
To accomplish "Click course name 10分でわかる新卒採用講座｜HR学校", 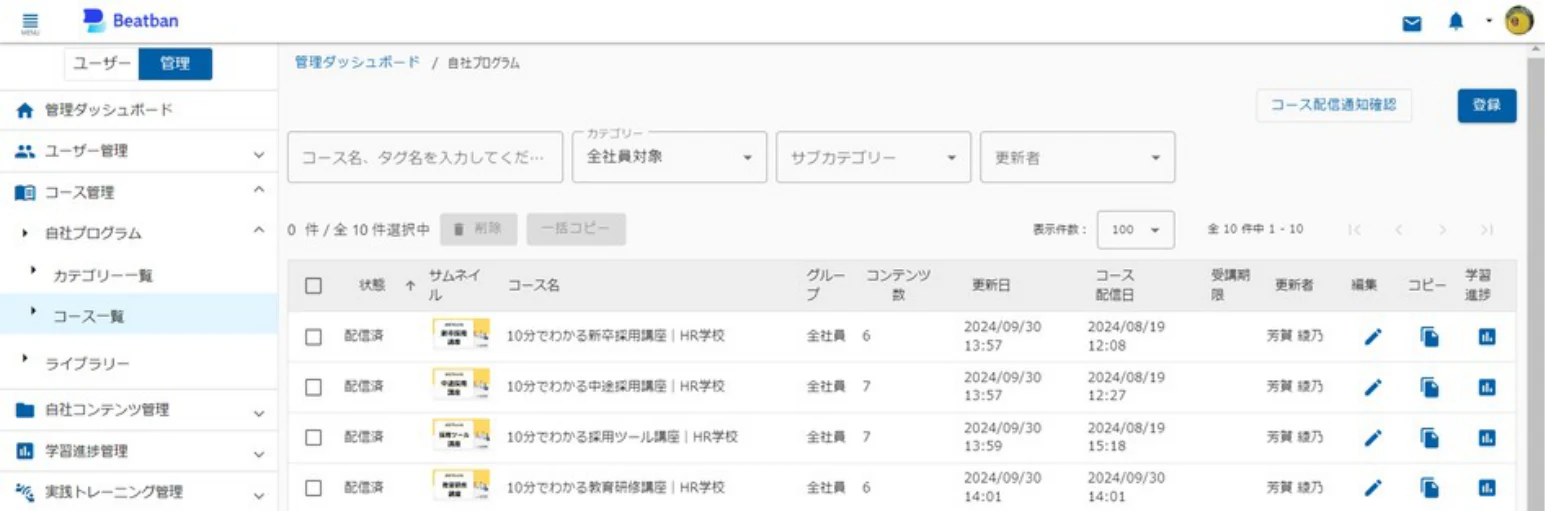I will (x=615, y=336).
